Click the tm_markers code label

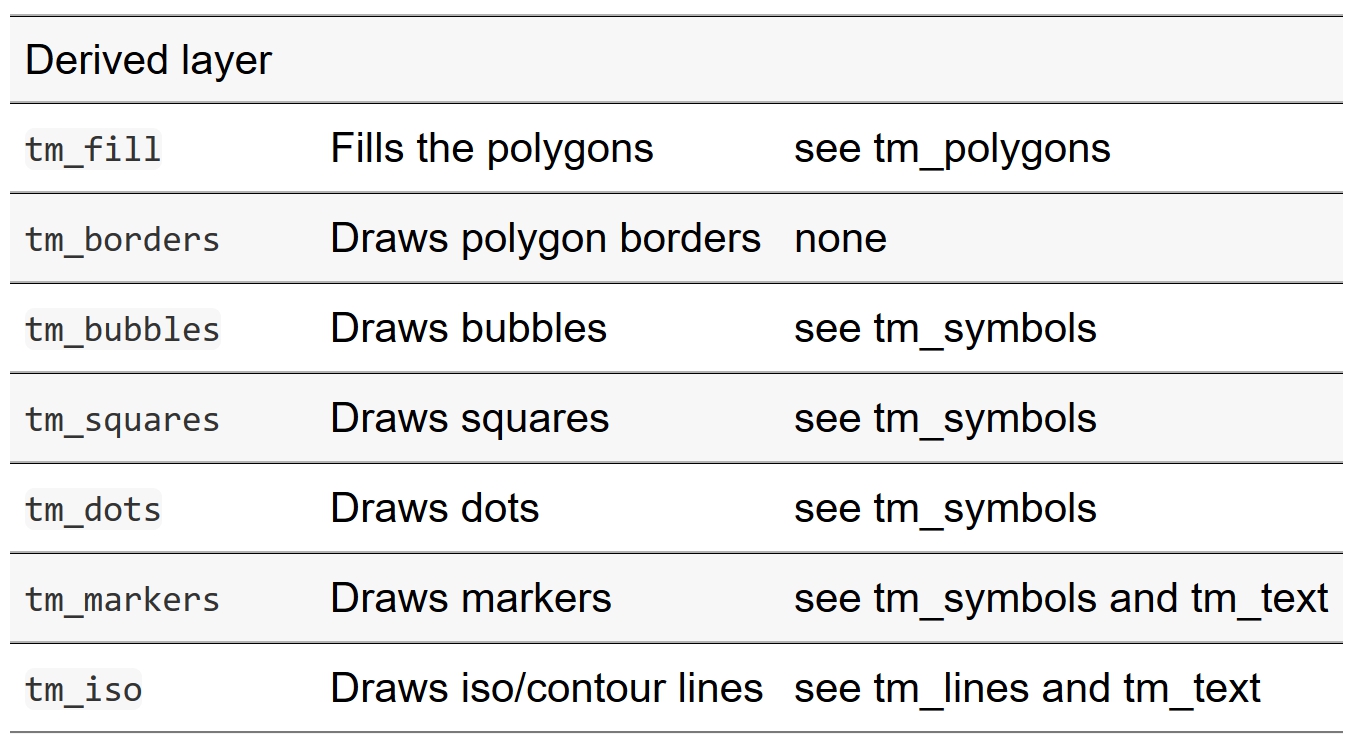pos(122,600)
